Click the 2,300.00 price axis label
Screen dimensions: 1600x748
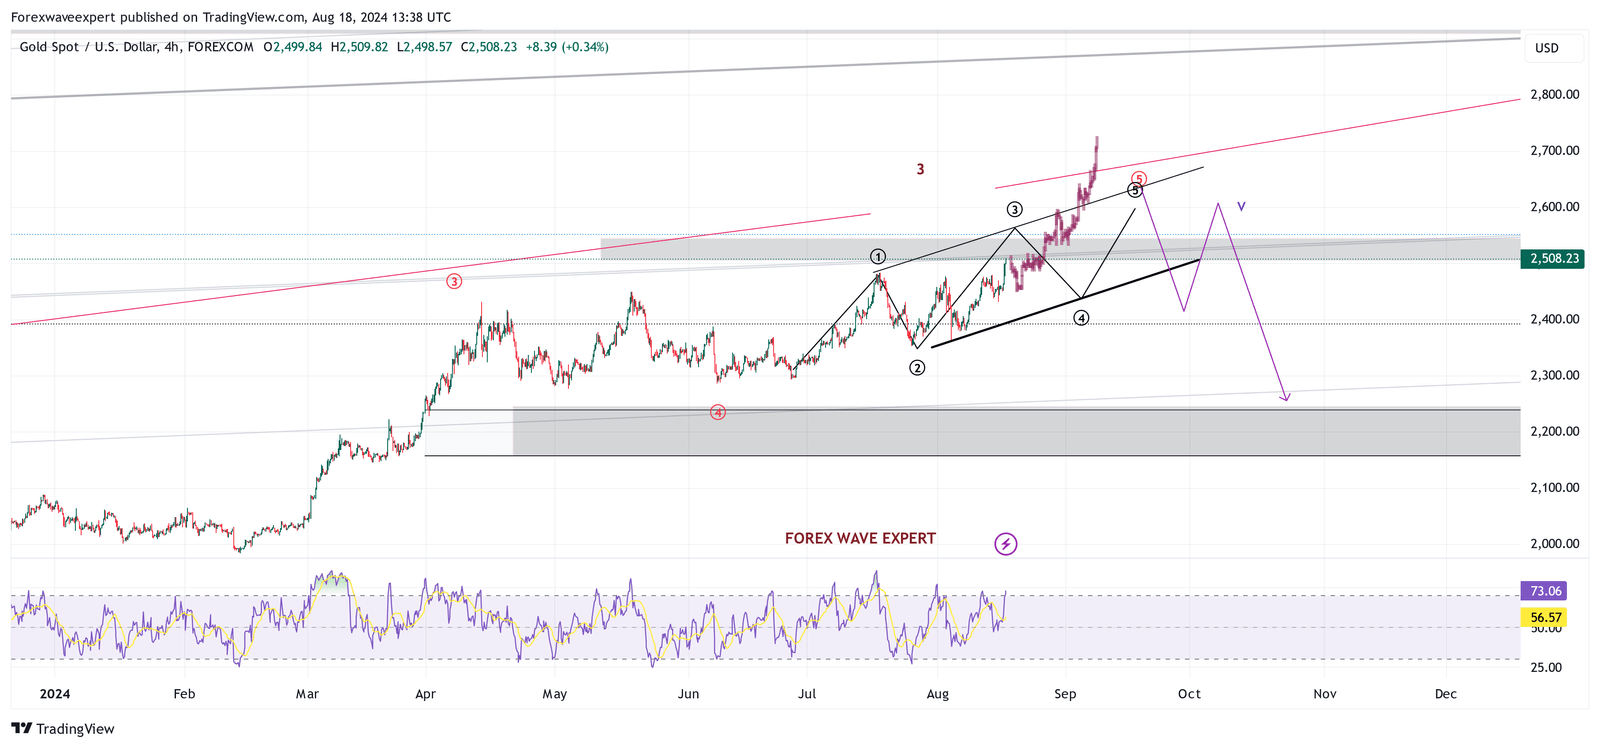tap(1555, 376)
